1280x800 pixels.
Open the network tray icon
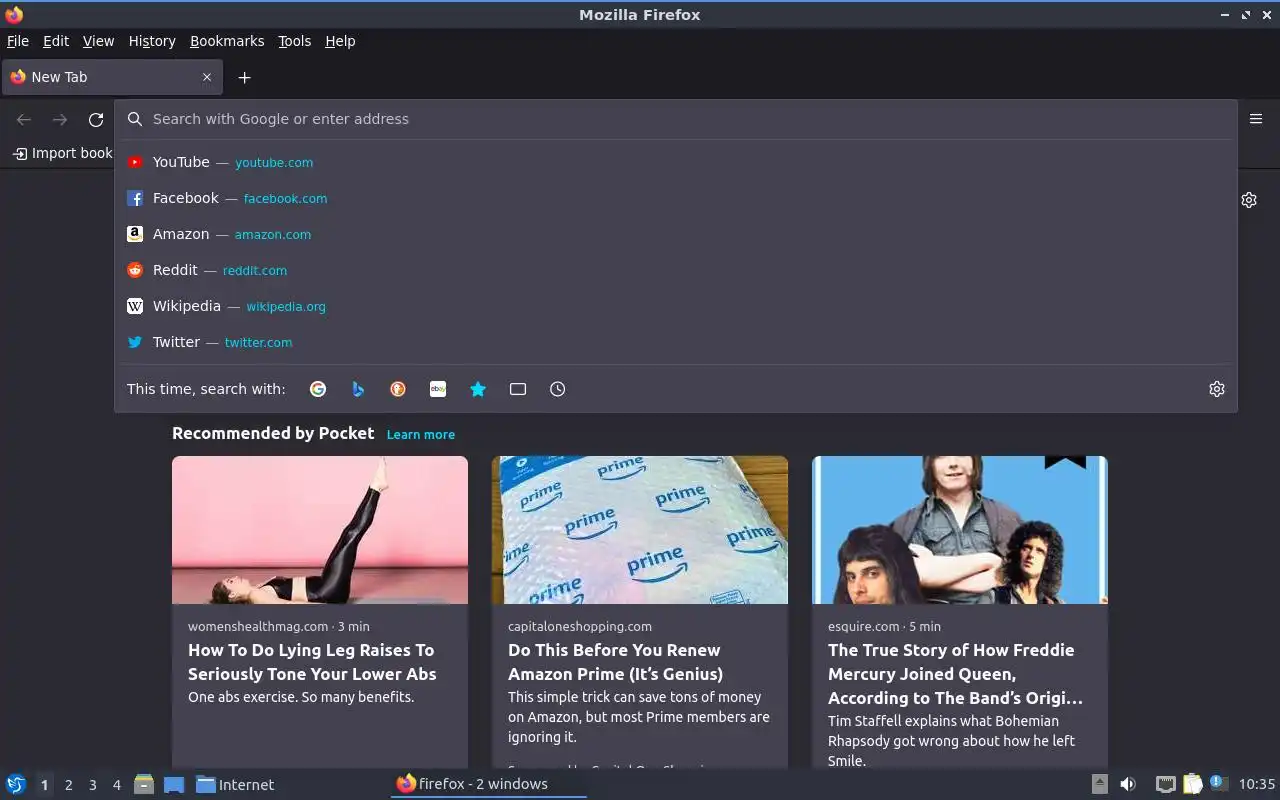(1165, 785)
